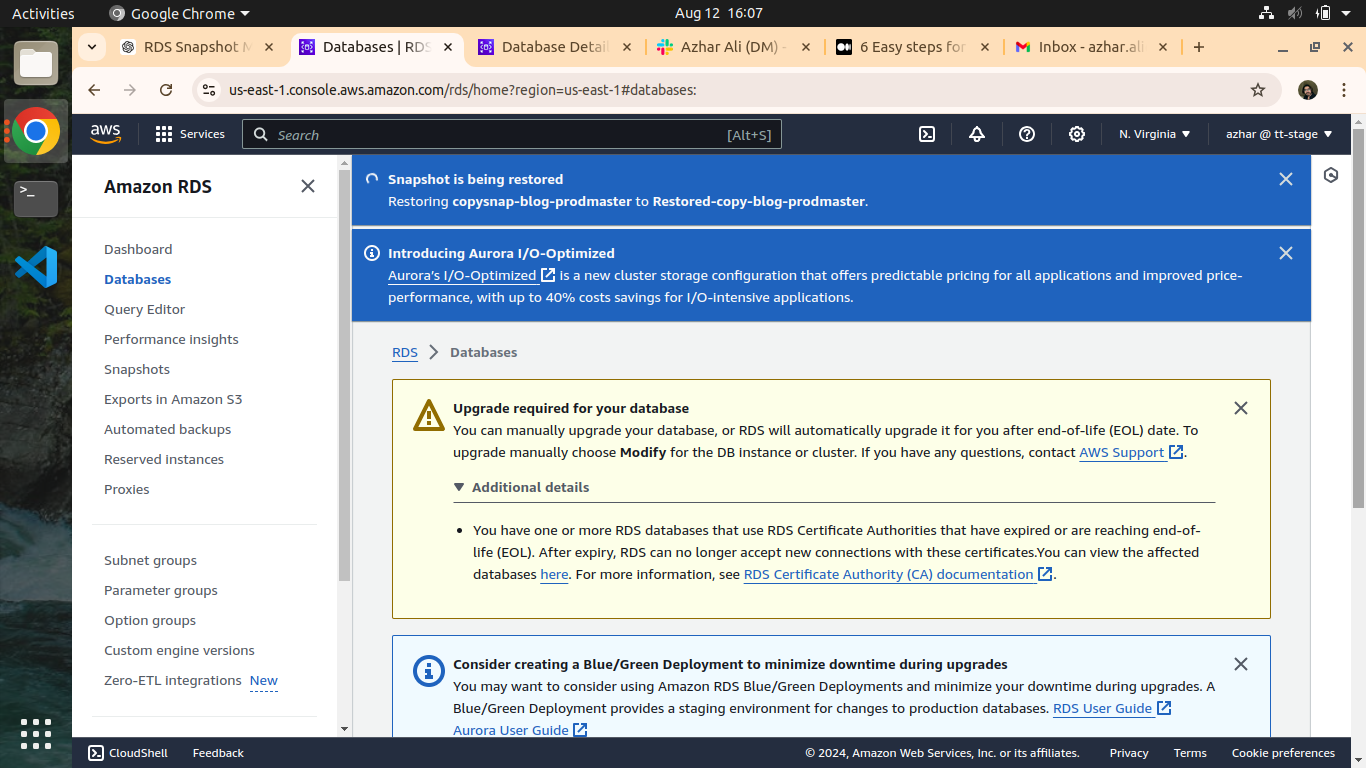Dismiss the Snapshot is being restored banner
This screenshot has height=768, width=1366.
tap(1286, 179)
